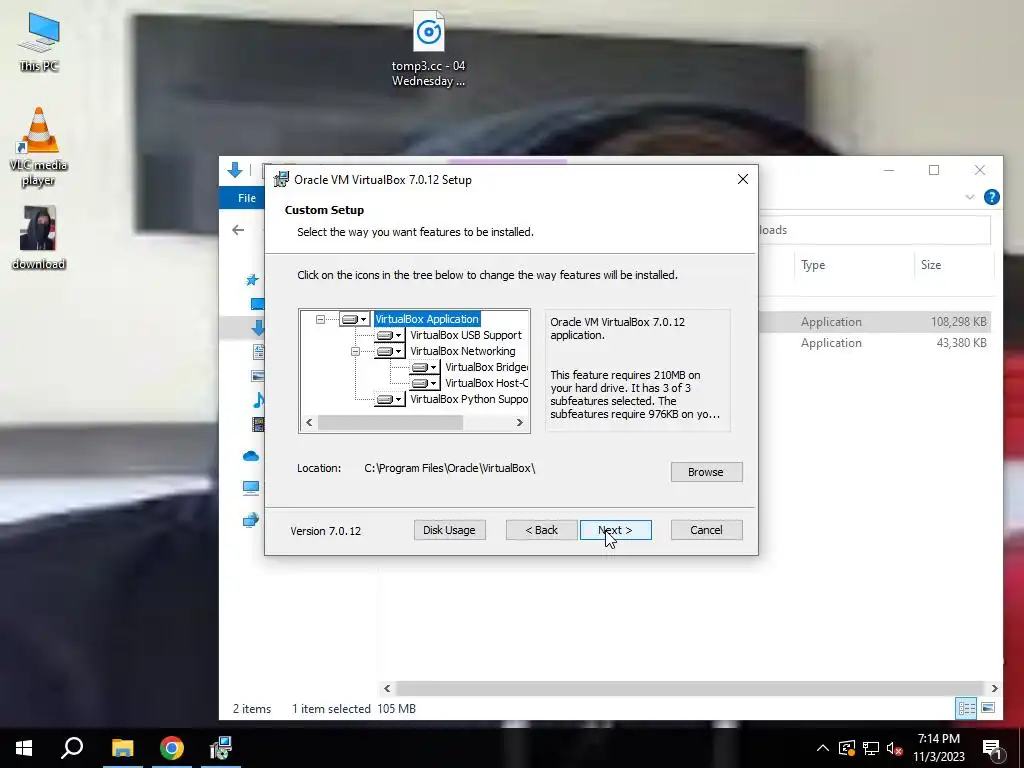Select the download image on the desktop
The image size is (1024, 768).
click(x=39, y=238)
